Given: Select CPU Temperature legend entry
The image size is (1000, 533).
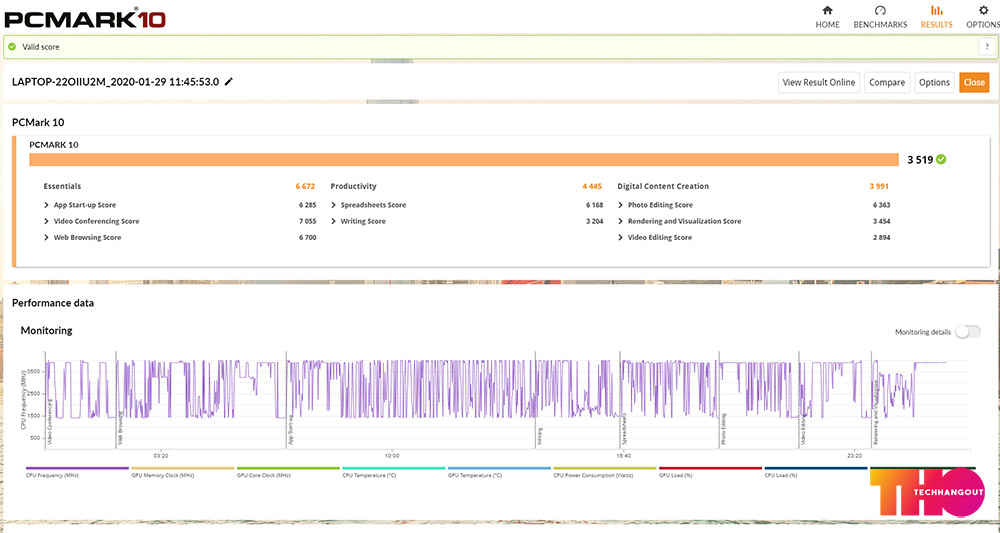Looking at the screenshot, I should pyautogui.click(x=393, y=472).
